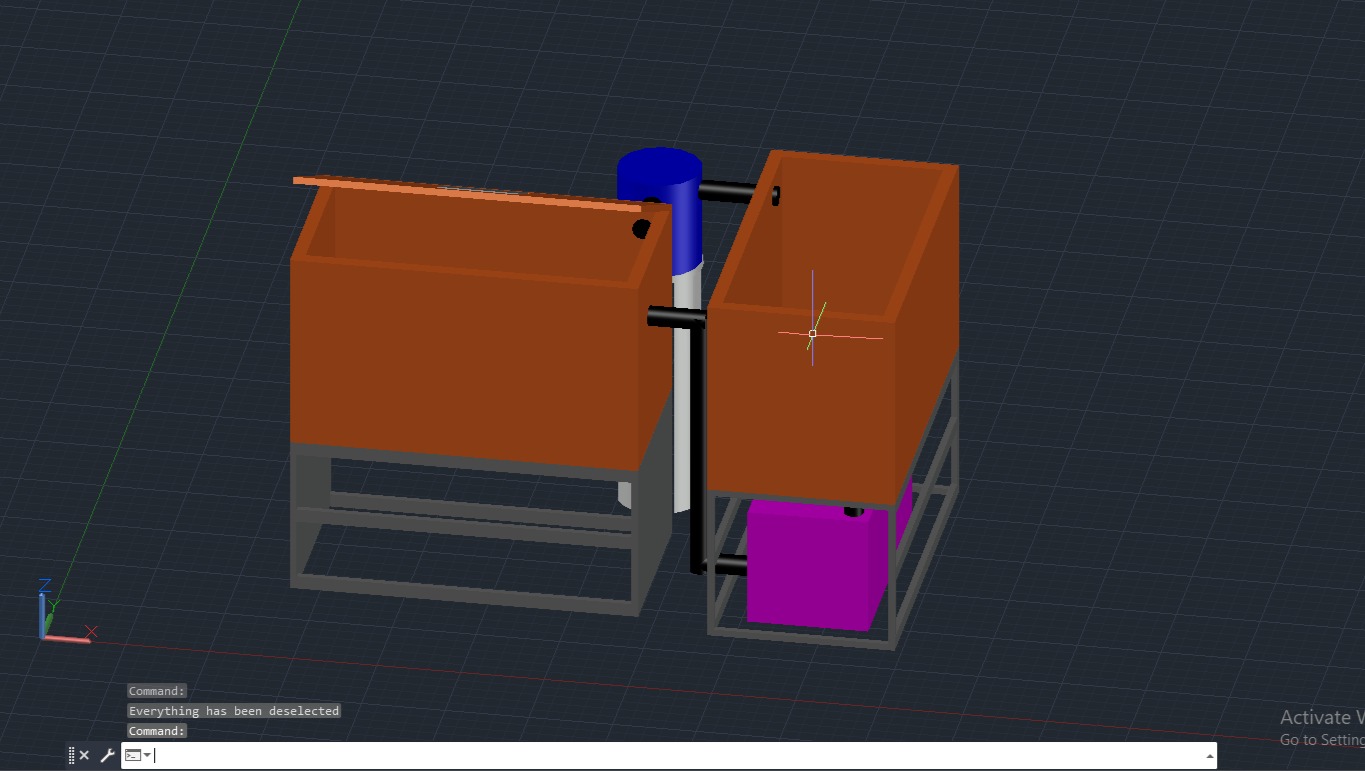Viewport: 1365px width, 771px height.
Task: Select the light orange lid on the left tank
Action: [460, 192]
